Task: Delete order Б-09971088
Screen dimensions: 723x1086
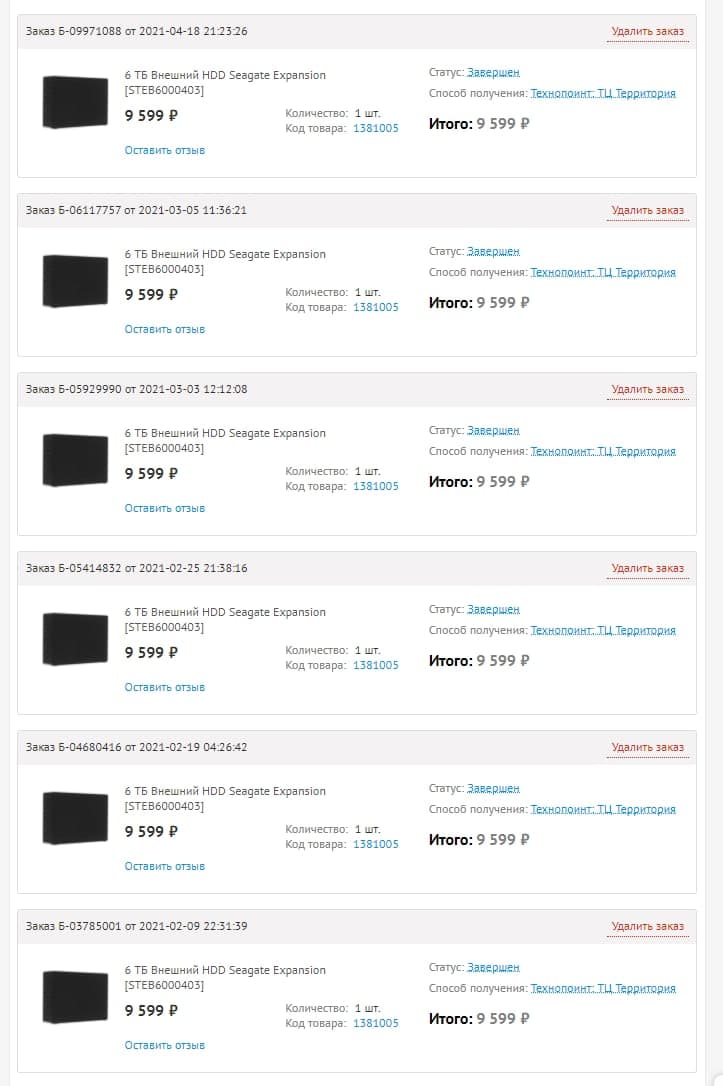Action: pos(647,31)
